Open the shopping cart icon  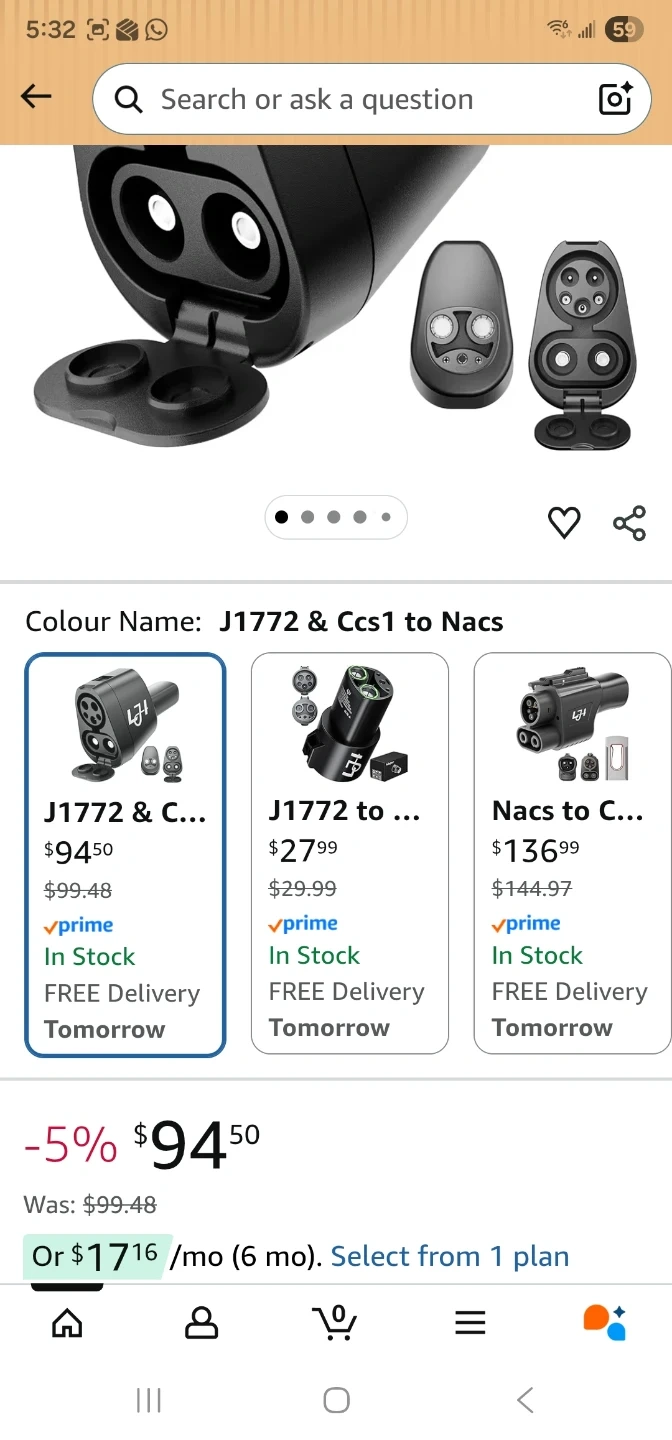335,1322
